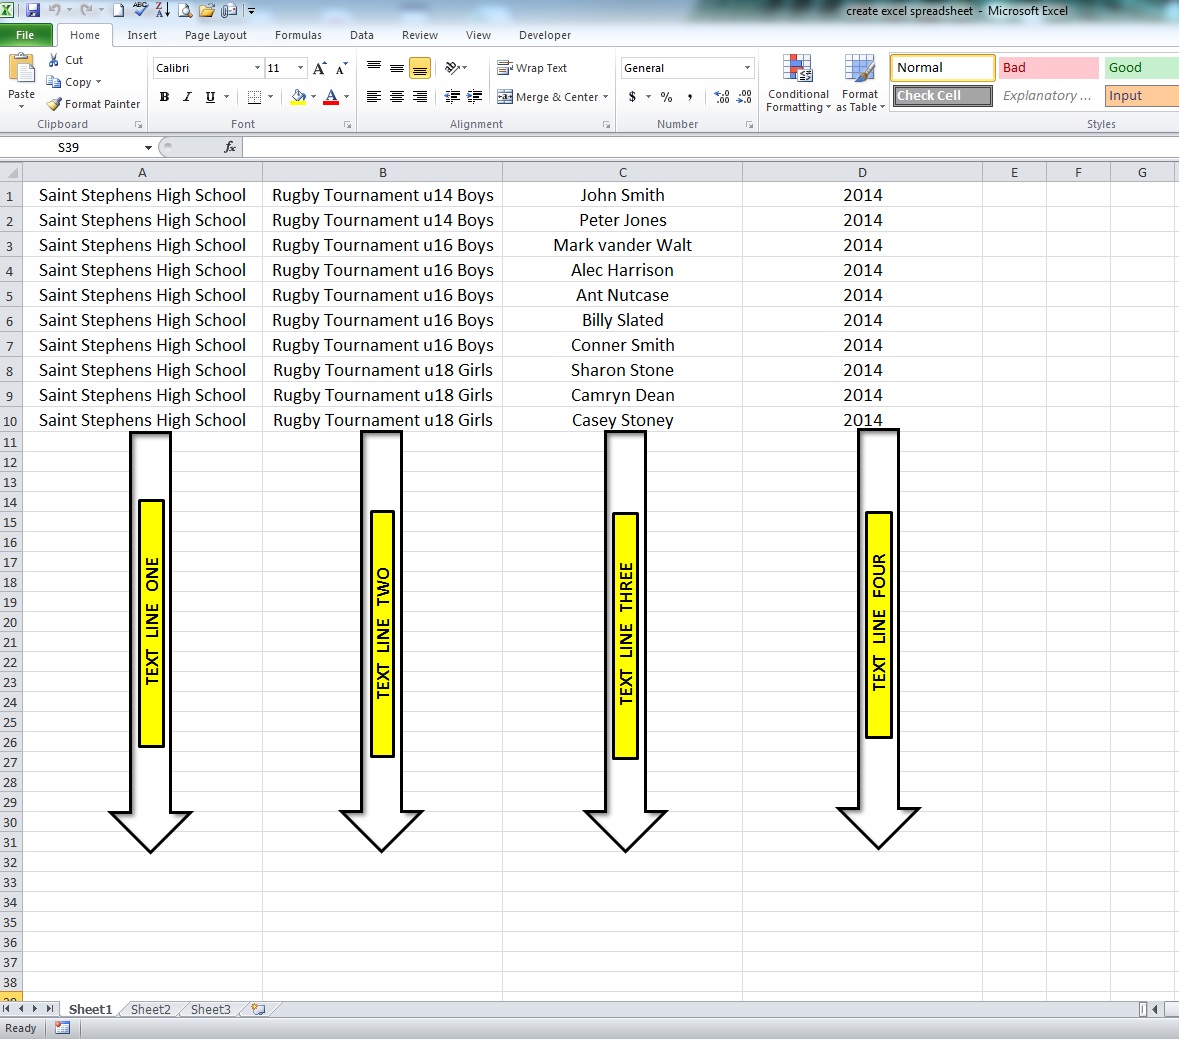1179x1039 pixels.
Task: Open the spelling checker from Quick Access toolbar
Action: coord(142,9)
